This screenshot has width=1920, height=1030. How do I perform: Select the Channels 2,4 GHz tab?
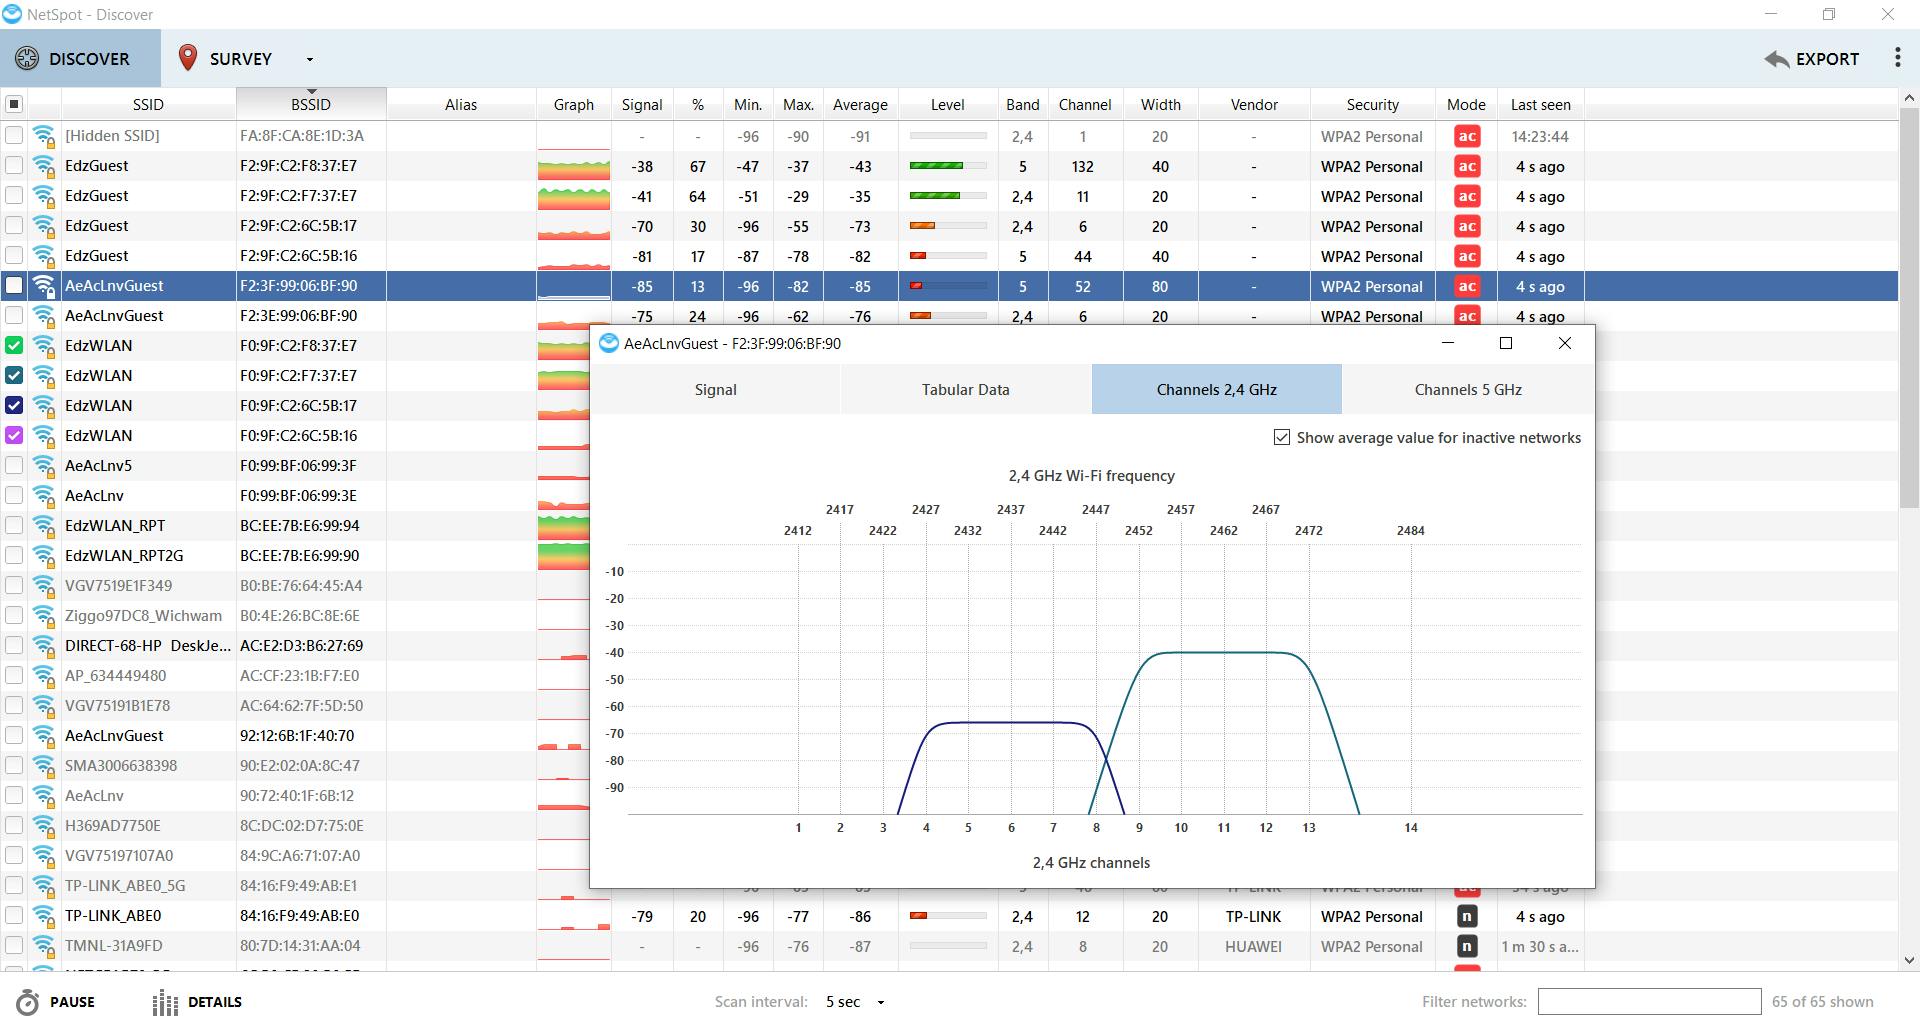tap(1216, 389)
